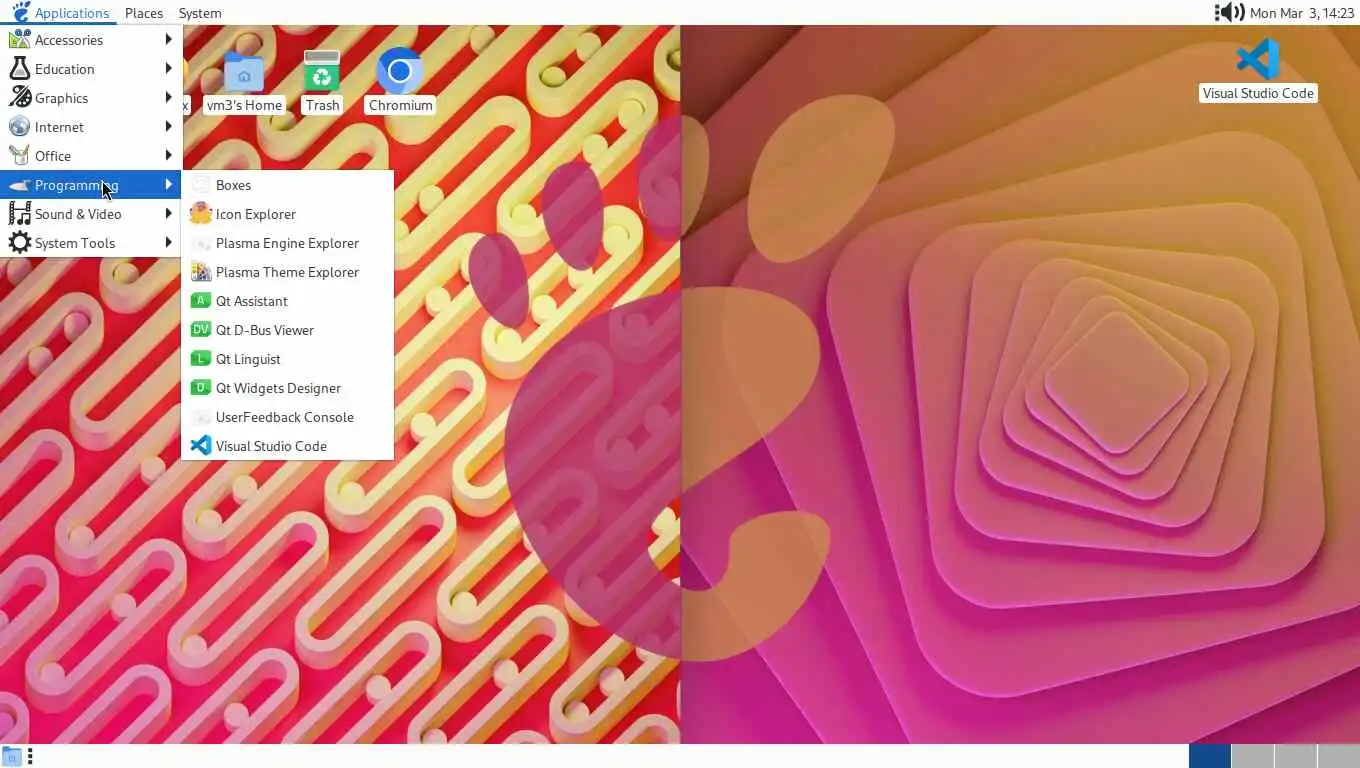Image resolution: width=1360 pixels, height=768 pixels.
Task: Click the show desktop icon in the bottom panel
Action: tap(12, 756)
